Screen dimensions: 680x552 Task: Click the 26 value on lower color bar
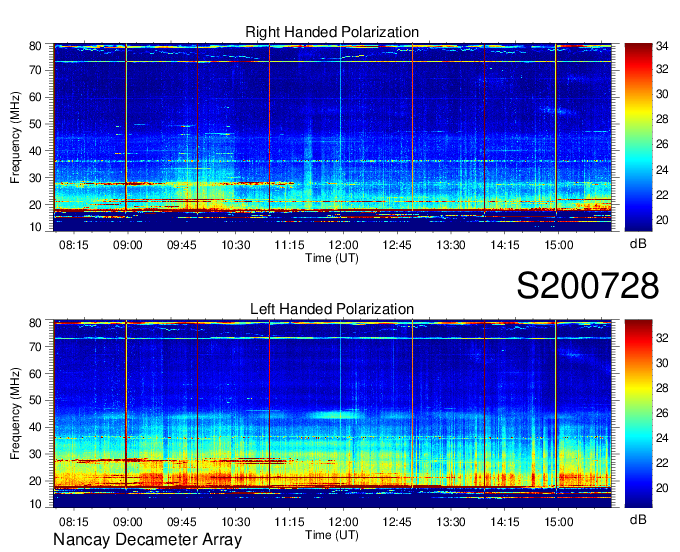662,413
